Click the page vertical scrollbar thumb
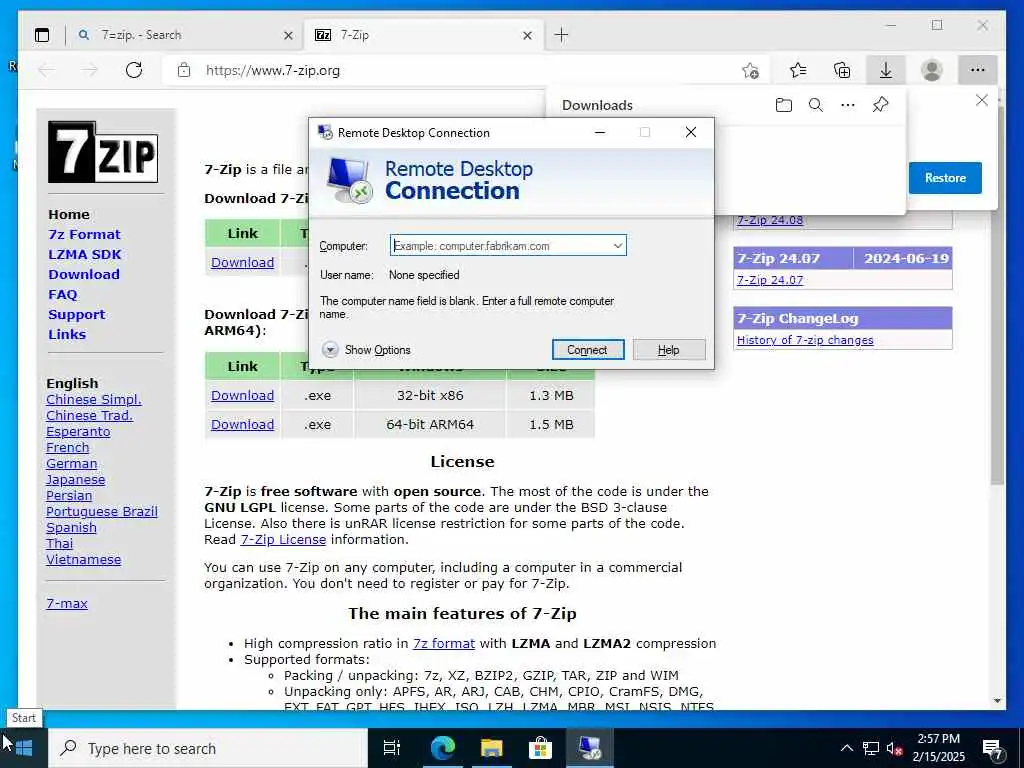The height and width of the screenshot is (768, 1024). (997, 298)
